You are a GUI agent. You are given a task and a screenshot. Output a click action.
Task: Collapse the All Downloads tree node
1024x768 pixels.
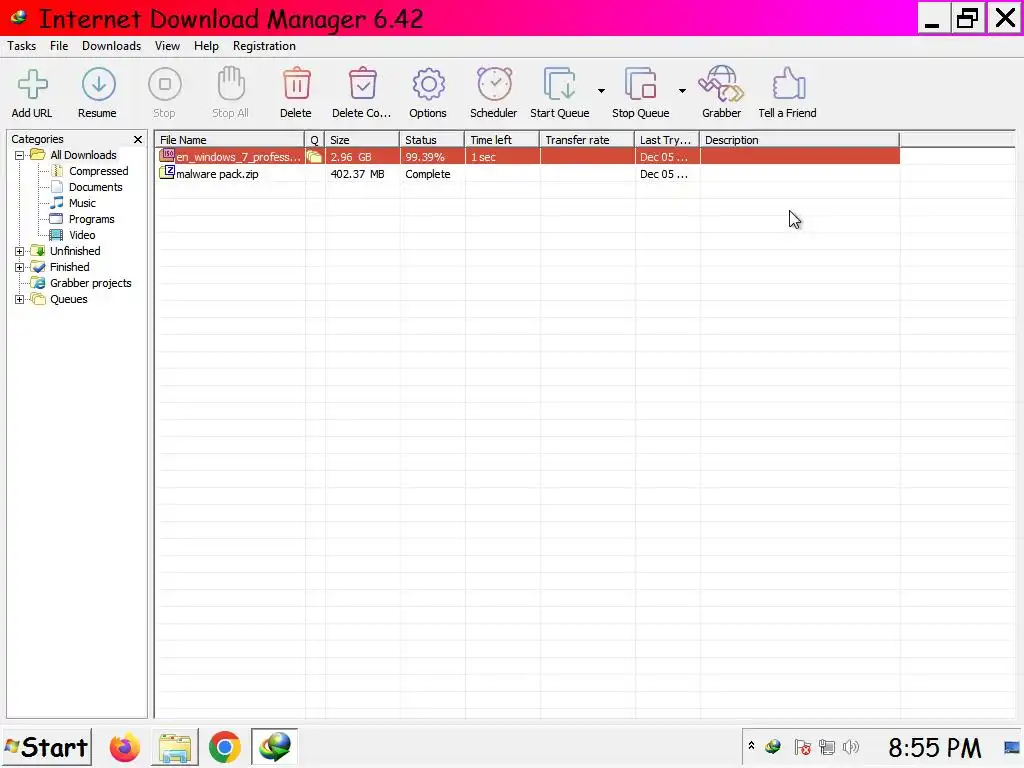pos(20,155)
